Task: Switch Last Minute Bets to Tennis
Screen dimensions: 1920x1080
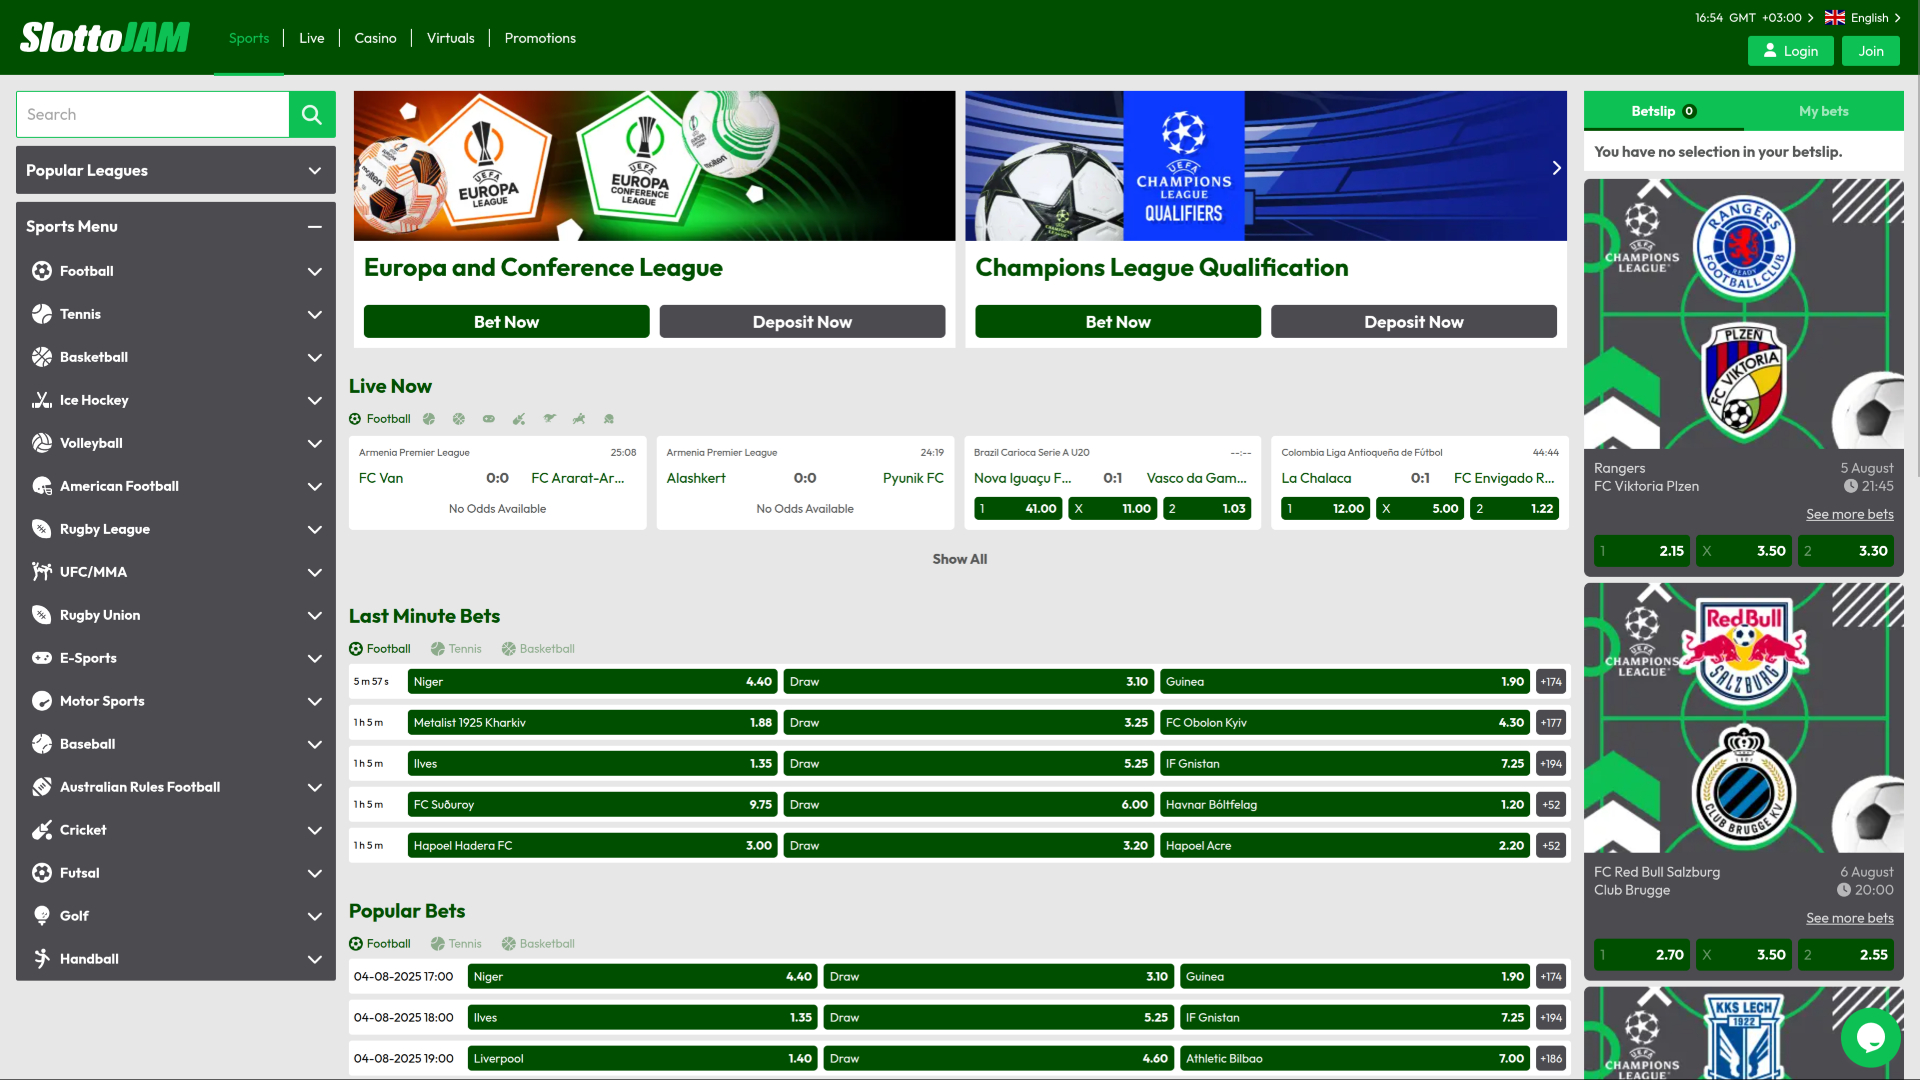Action: 456,648
